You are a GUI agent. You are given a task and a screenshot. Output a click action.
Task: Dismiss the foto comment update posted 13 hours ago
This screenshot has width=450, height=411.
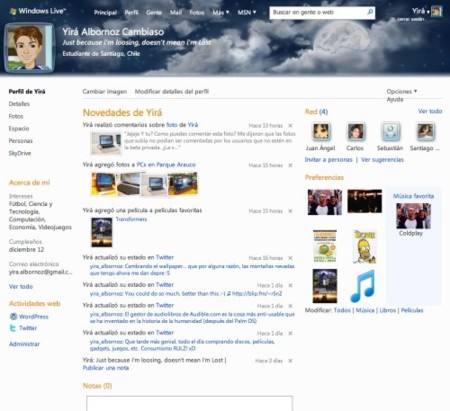290,126
